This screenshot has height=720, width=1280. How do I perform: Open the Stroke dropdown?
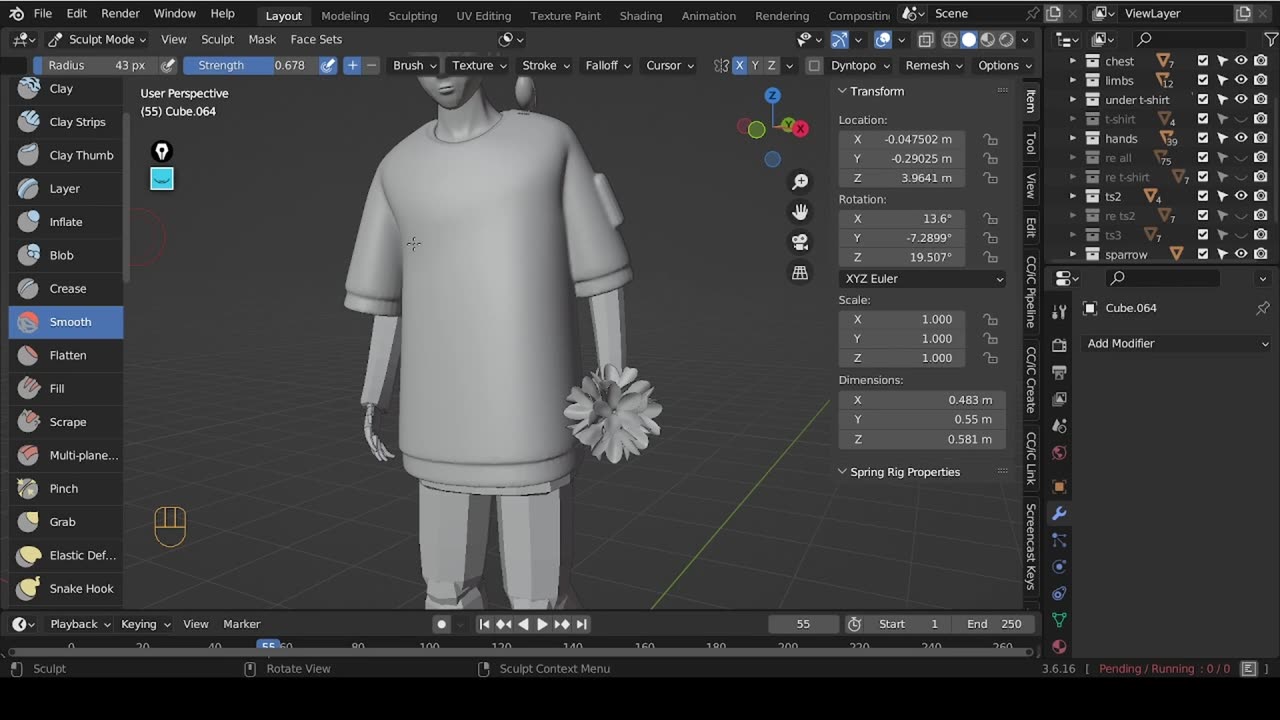[x=546, y=65]
